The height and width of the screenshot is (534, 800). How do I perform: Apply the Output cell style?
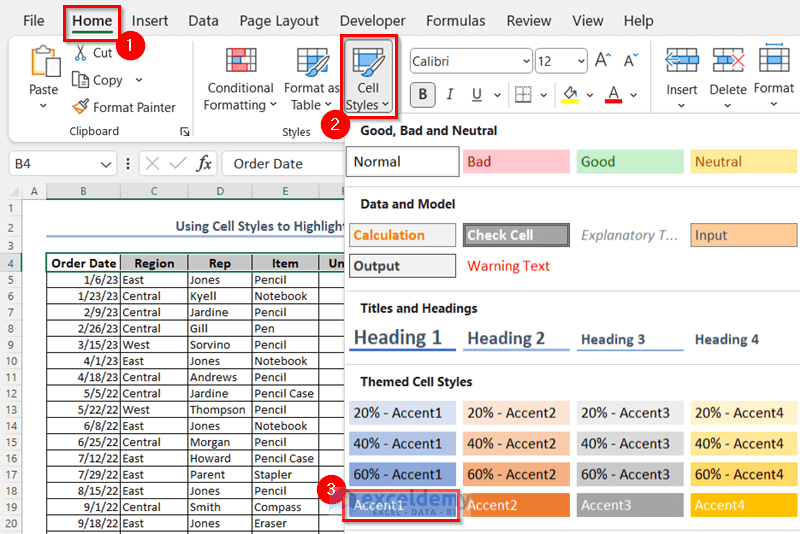tap(403, 266)
